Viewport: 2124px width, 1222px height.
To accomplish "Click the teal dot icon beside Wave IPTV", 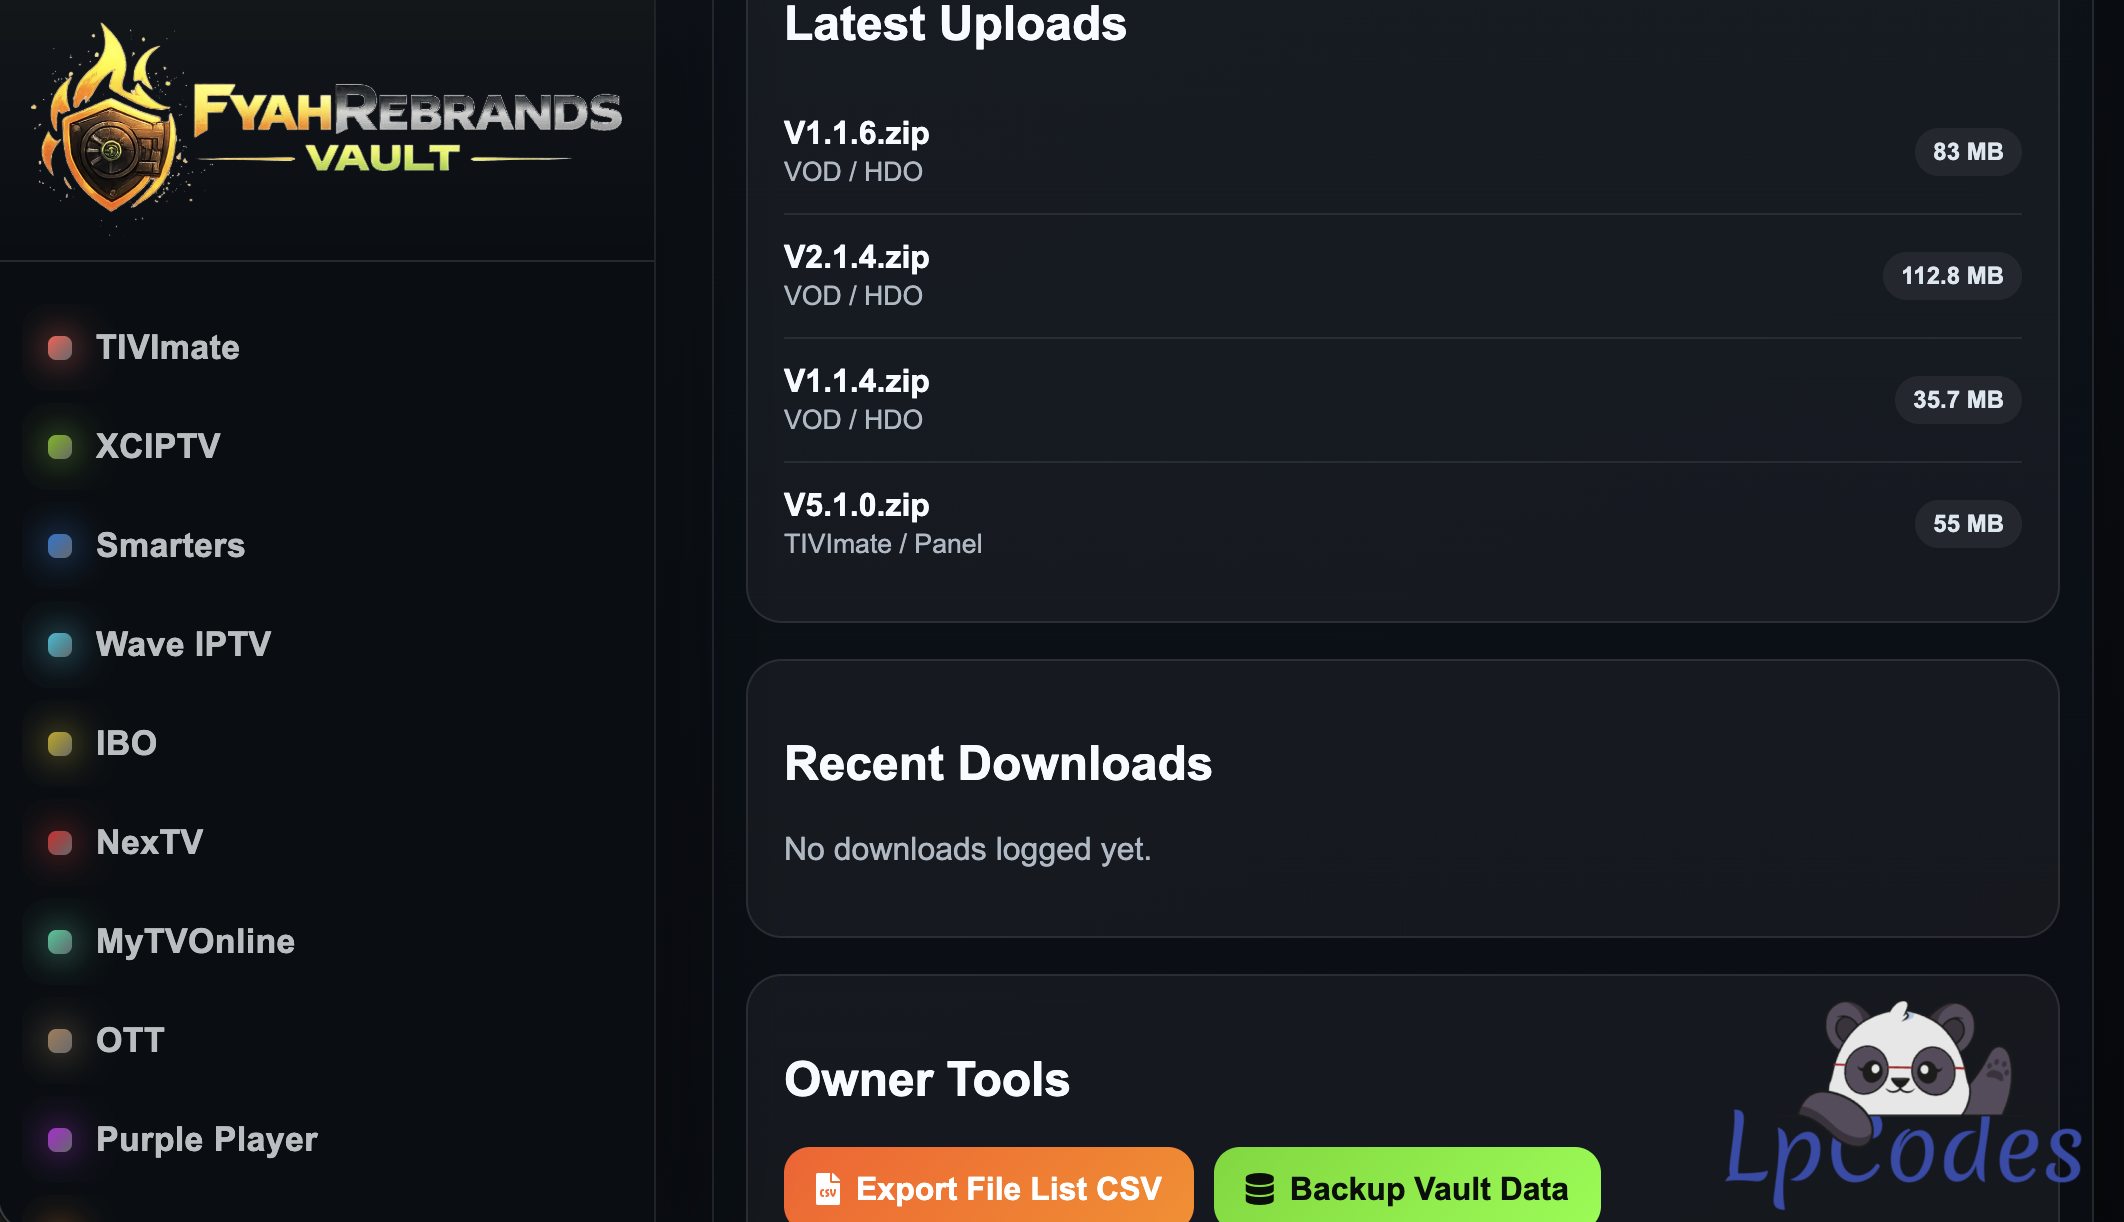I will click(x=60, y=645).
